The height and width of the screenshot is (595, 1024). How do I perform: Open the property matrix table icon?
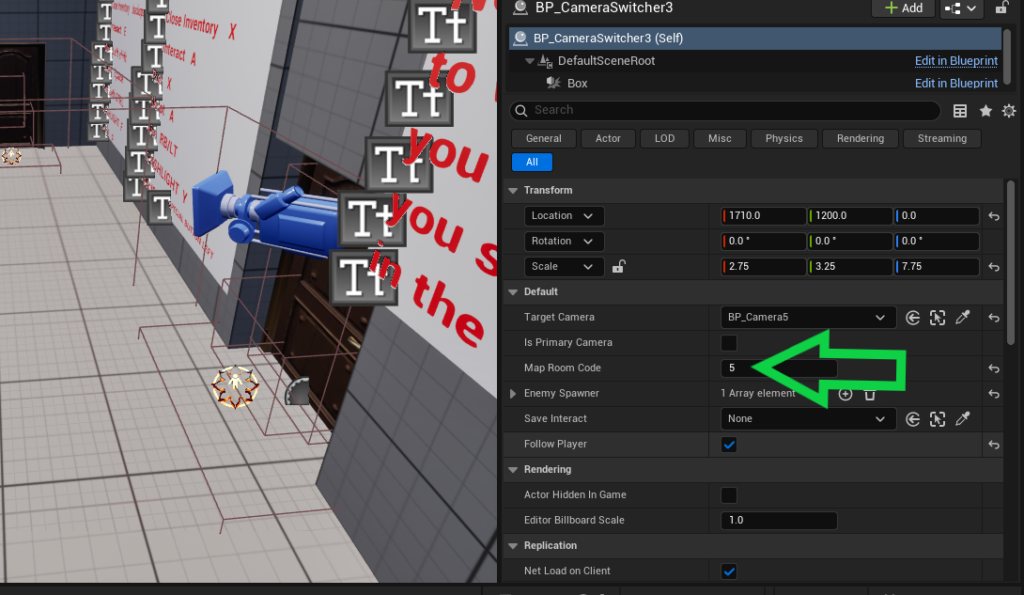tap(960, 111)
